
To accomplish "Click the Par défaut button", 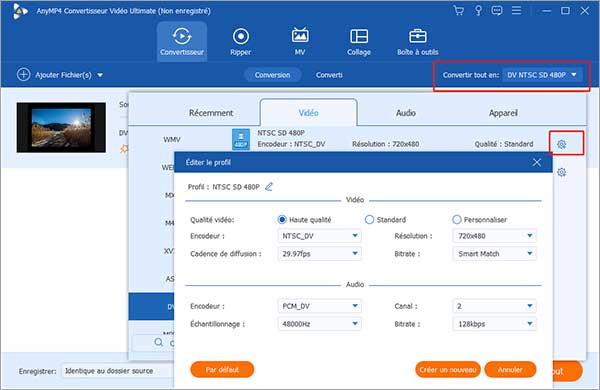I will [222, 370].
